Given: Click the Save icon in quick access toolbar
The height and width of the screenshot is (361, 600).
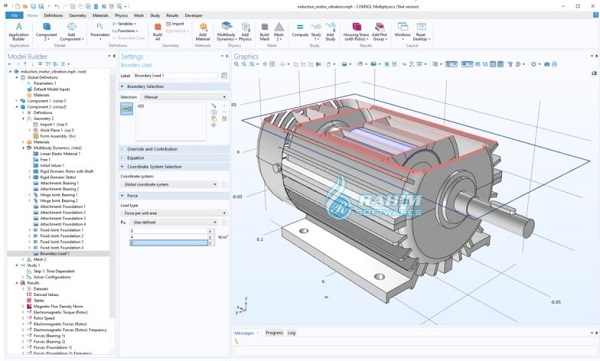Looking at the screenshot, I should tap(33, 6).
